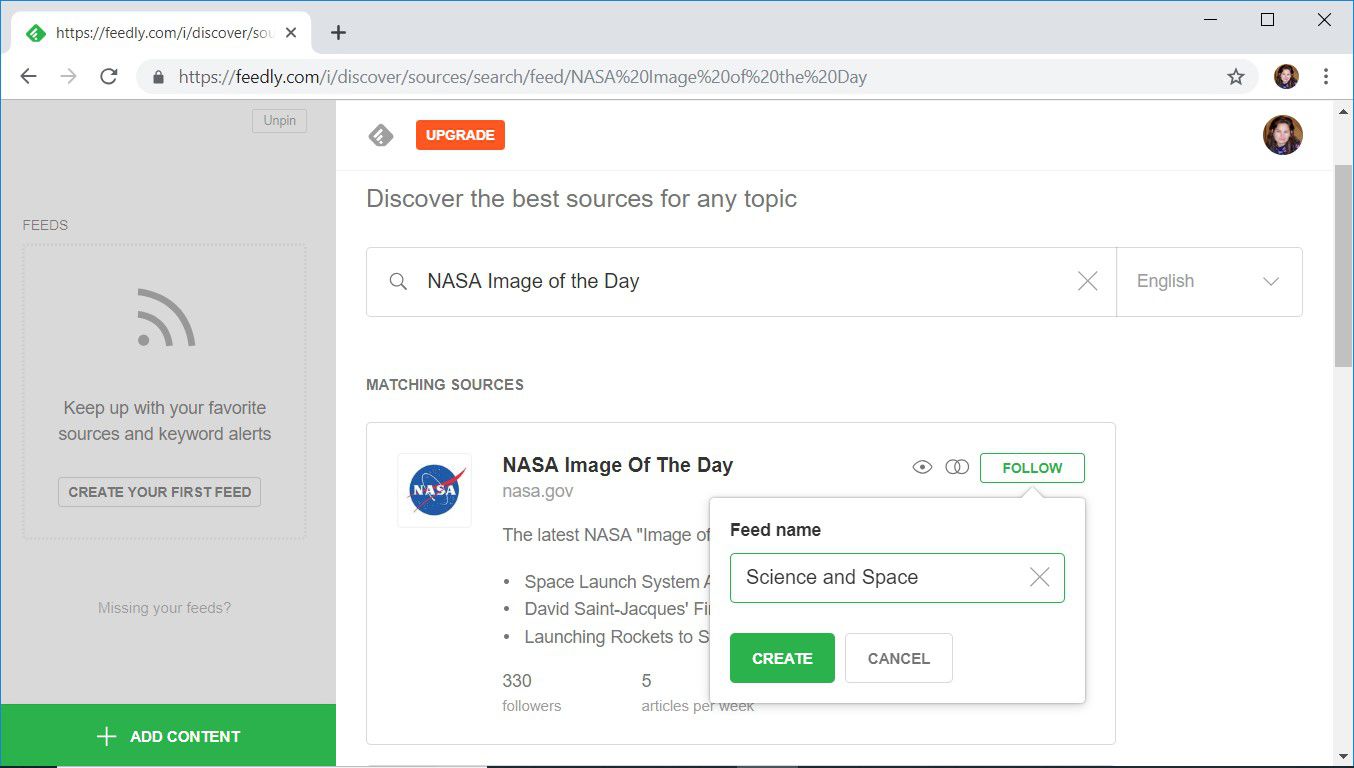Reload the page using the refresh icon
This screenshot has height=768, width=1354.
coord(109,77)
